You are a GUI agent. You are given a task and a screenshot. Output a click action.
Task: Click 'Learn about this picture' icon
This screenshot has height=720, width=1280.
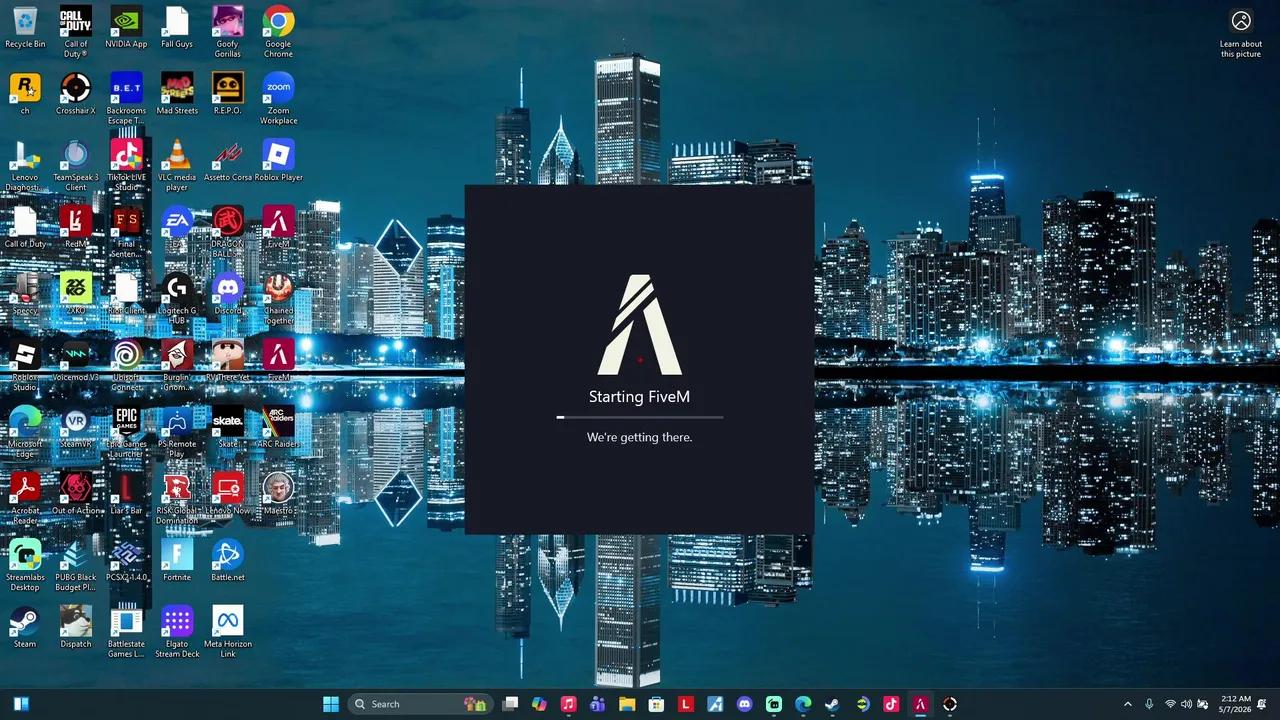[1241, 33]
